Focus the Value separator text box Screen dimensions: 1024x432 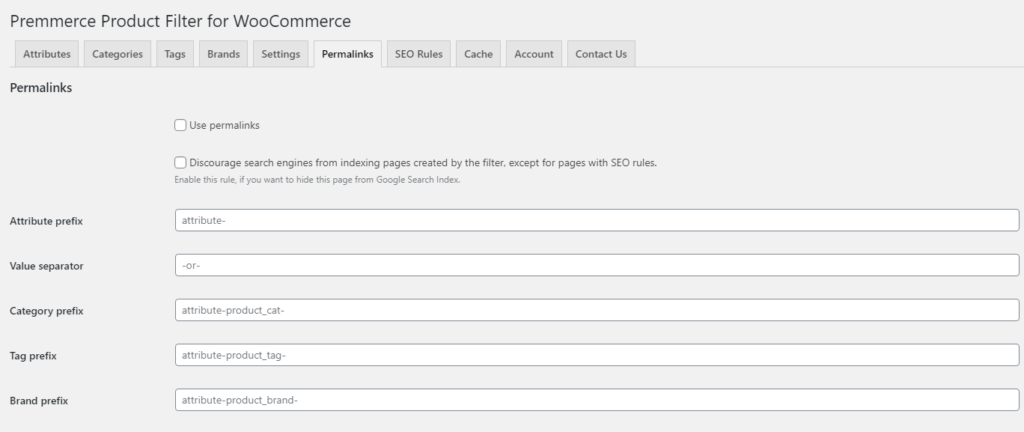pos(597,266)
